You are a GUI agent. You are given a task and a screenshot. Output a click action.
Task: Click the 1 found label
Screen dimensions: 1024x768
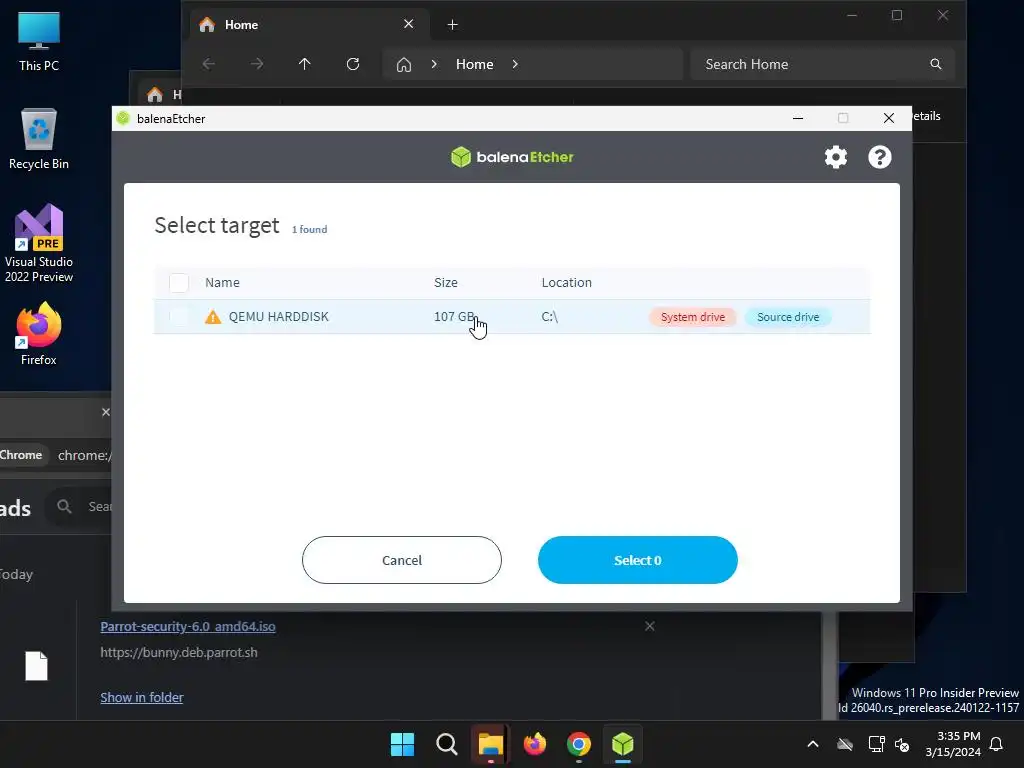point(310,230)
